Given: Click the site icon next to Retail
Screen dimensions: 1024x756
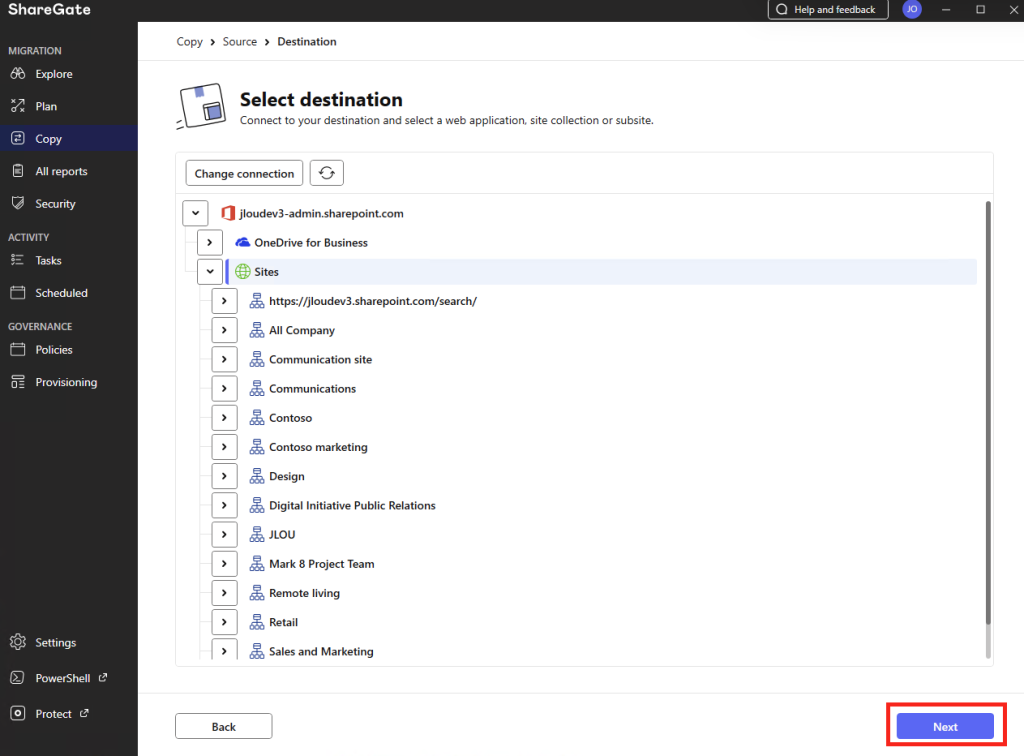Looking at the screenshot, I should click(x=257, y=622).
